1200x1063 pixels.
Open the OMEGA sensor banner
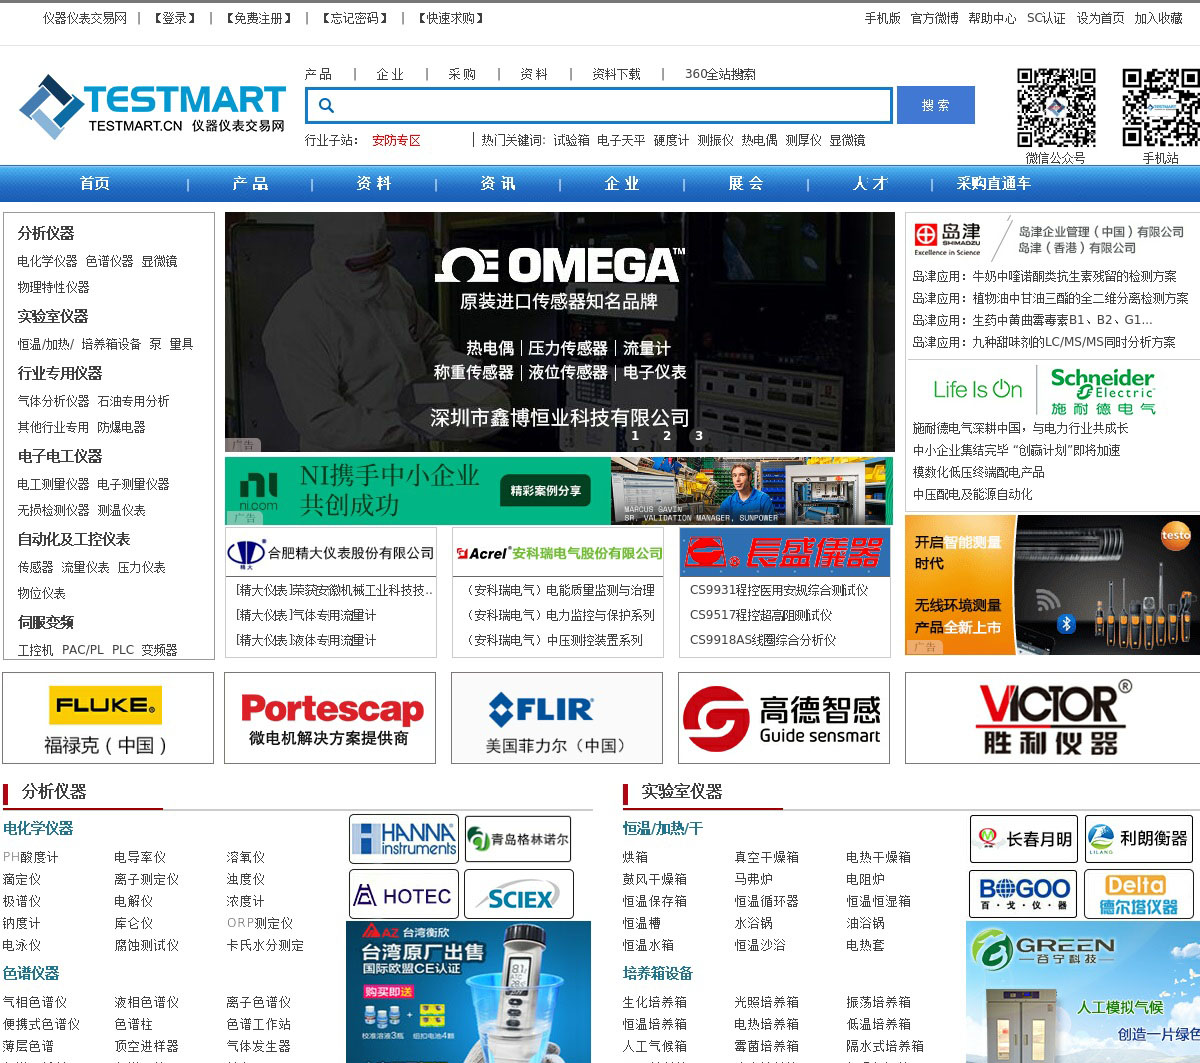(560, 332)
